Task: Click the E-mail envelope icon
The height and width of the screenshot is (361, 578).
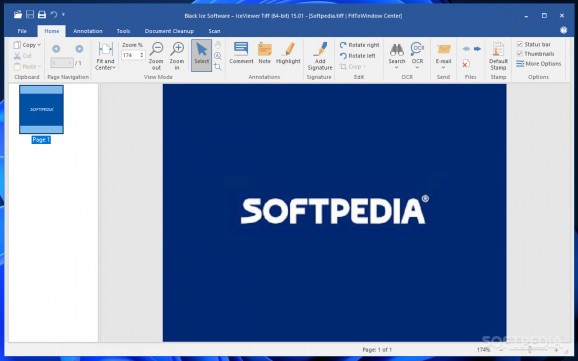Action: pyautogui.click(x=443, y=49)
